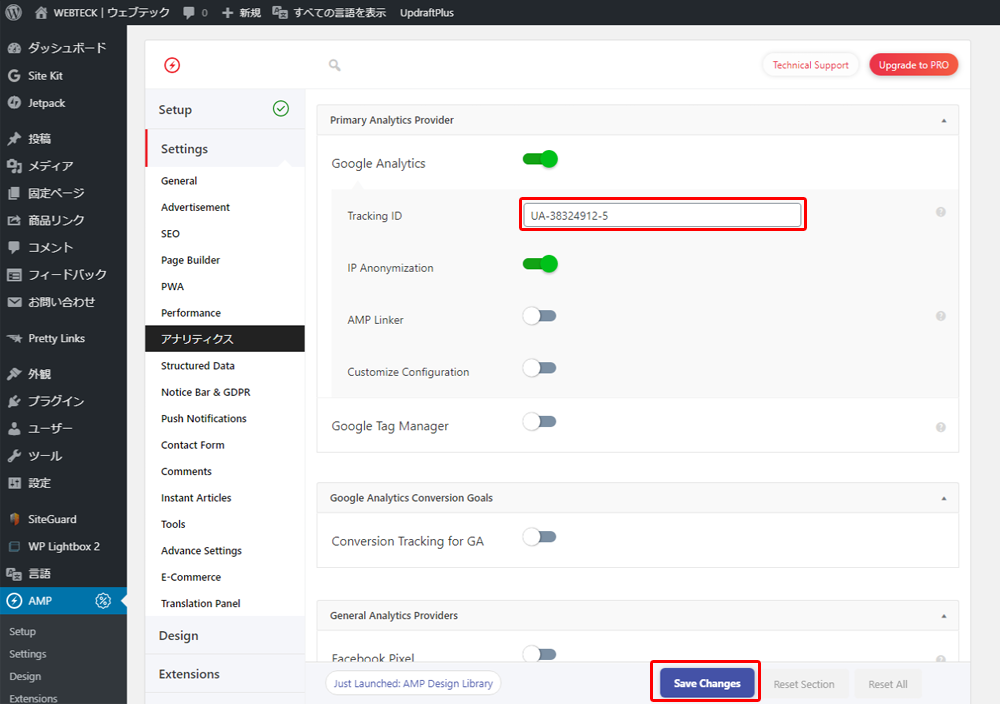The image size is (1000, 704).
Task: Expand the Design section
Action: point(225,636)
